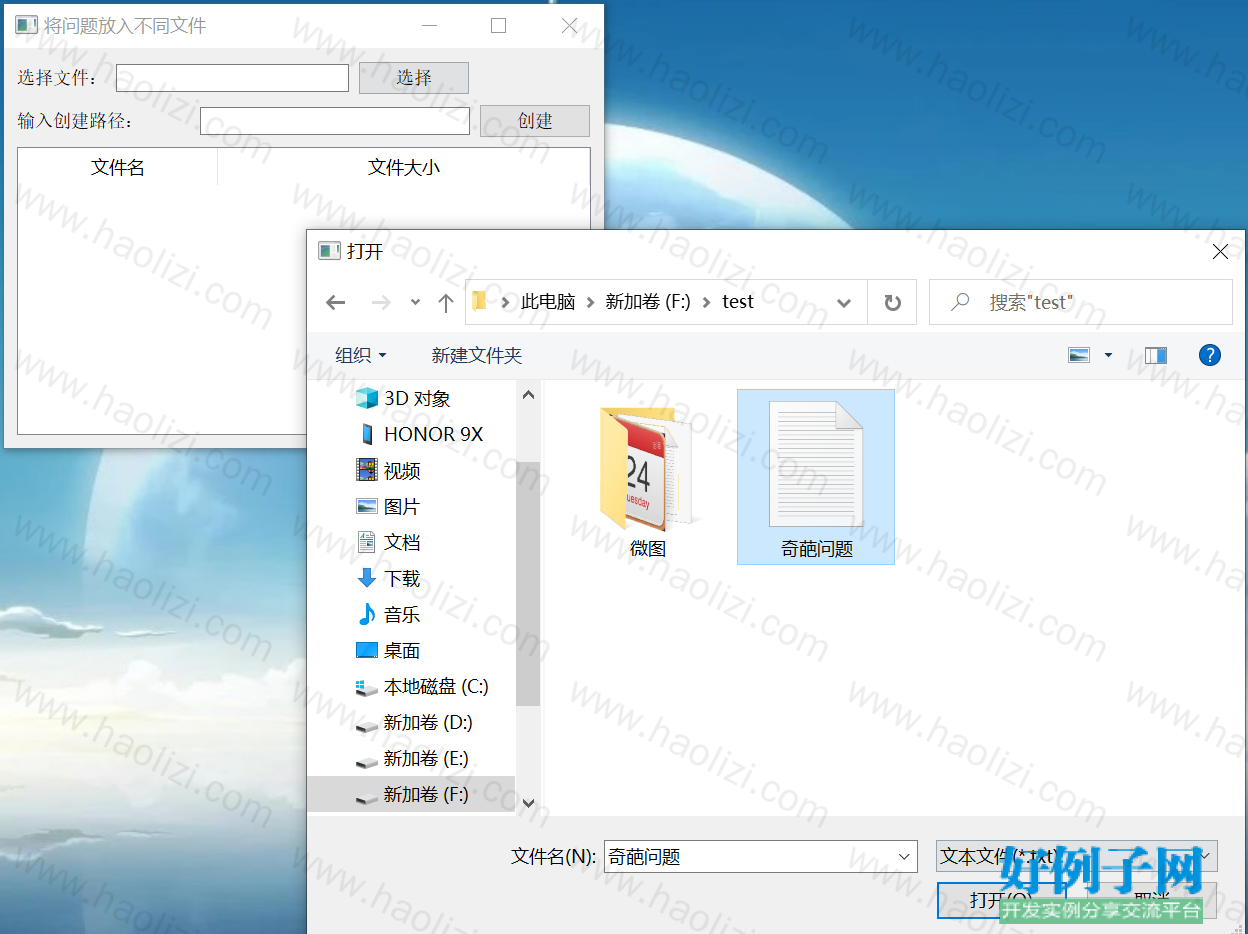
Task: Go back using the back arrow
Action: [336, 302]
